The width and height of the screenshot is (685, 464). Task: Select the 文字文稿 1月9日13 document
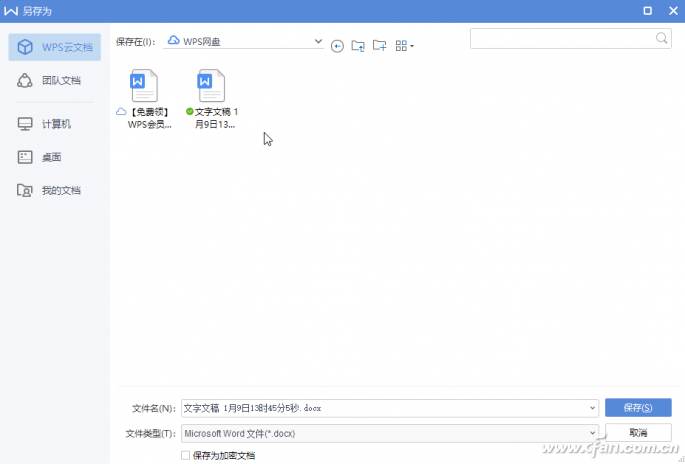[212, 99]
